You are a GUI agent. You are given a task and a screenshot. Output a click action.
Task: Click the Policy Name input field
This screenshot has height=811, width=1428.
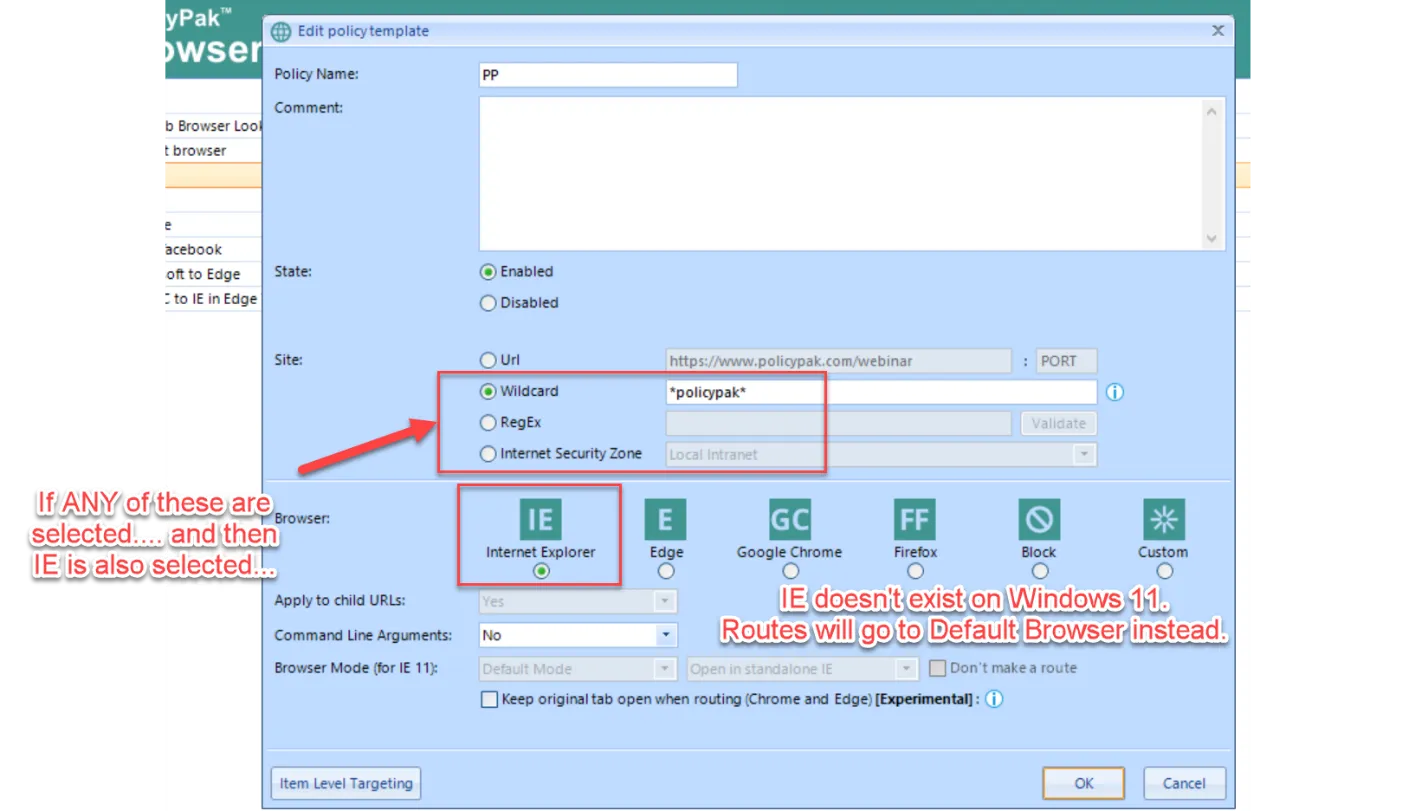[608, 75]
